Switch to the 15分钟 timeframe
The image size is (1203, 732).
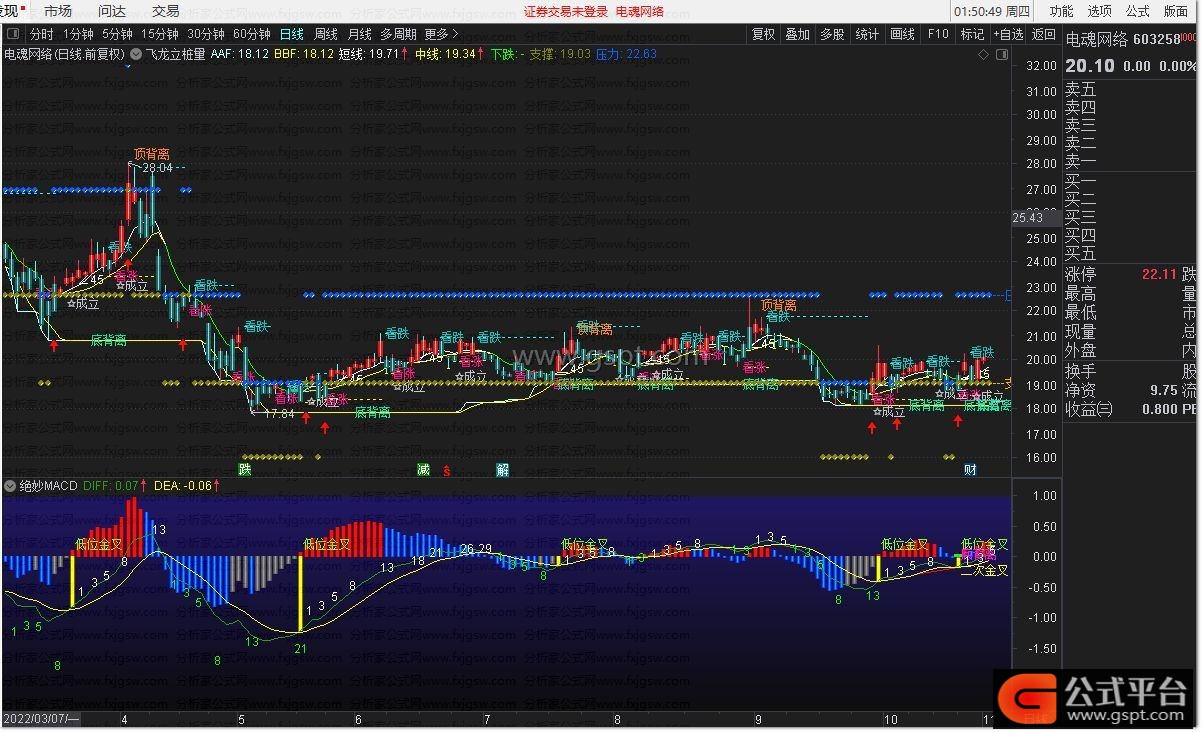pos(159,34)
